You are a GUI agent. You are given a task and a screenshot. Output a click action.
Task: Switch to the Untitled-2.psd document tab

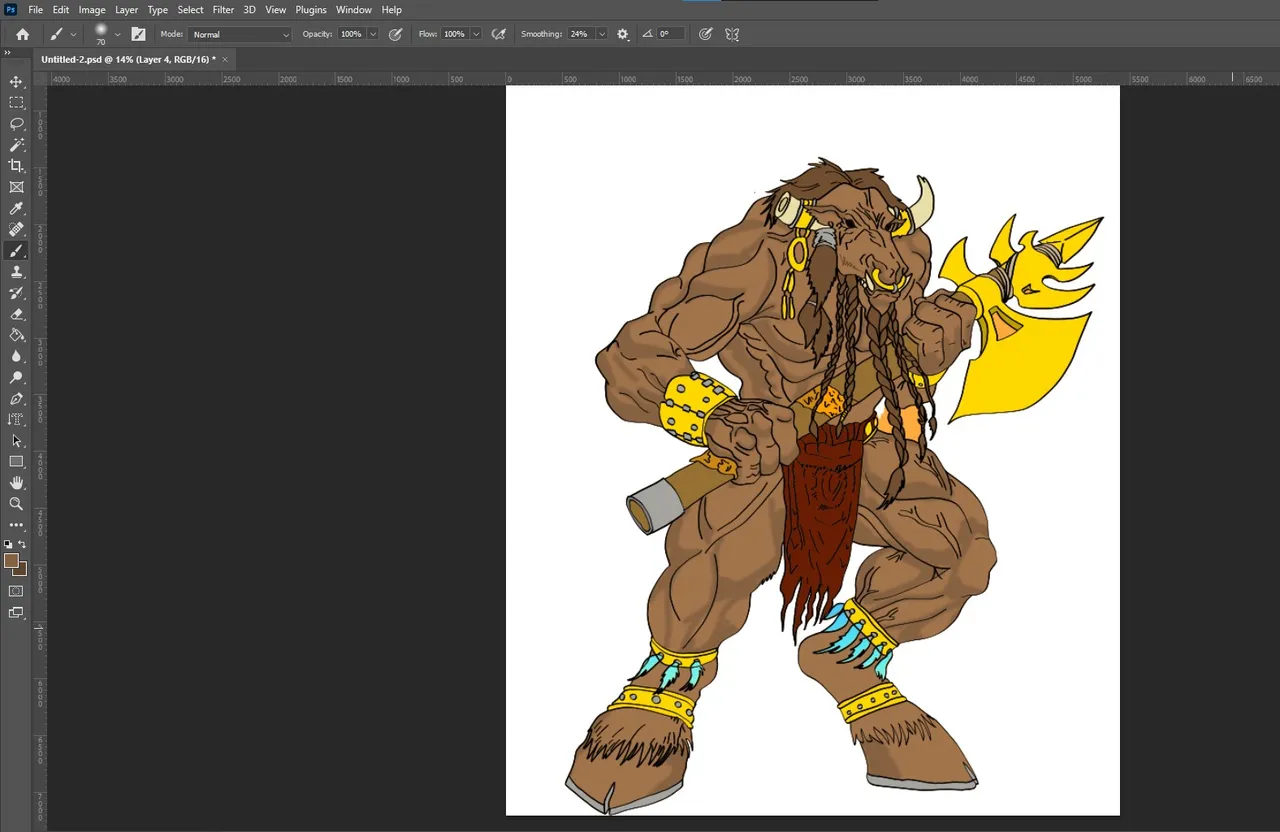click(x=128, y=60)
